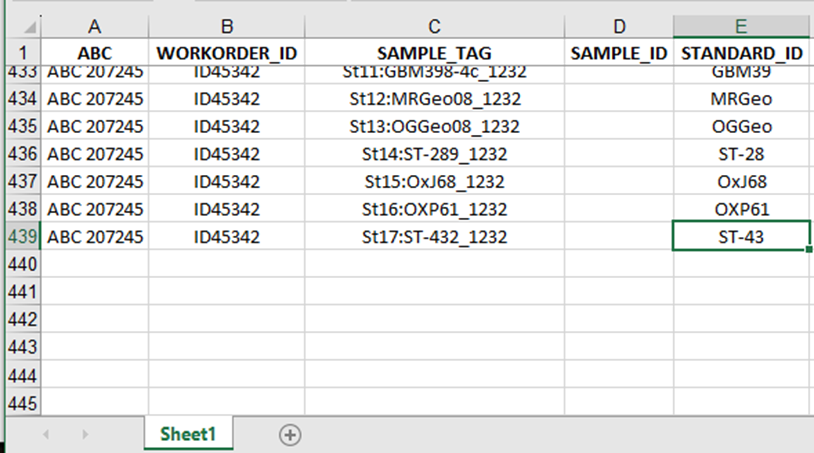Viewport: 814px width, 453px height.
Task: Select cell containing St15:OxJ68_1232
Action: [x=434, y=182]
